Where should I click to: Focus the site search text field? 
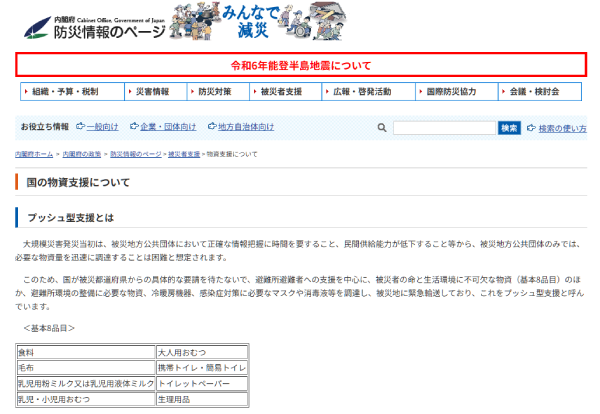(443, 128)
